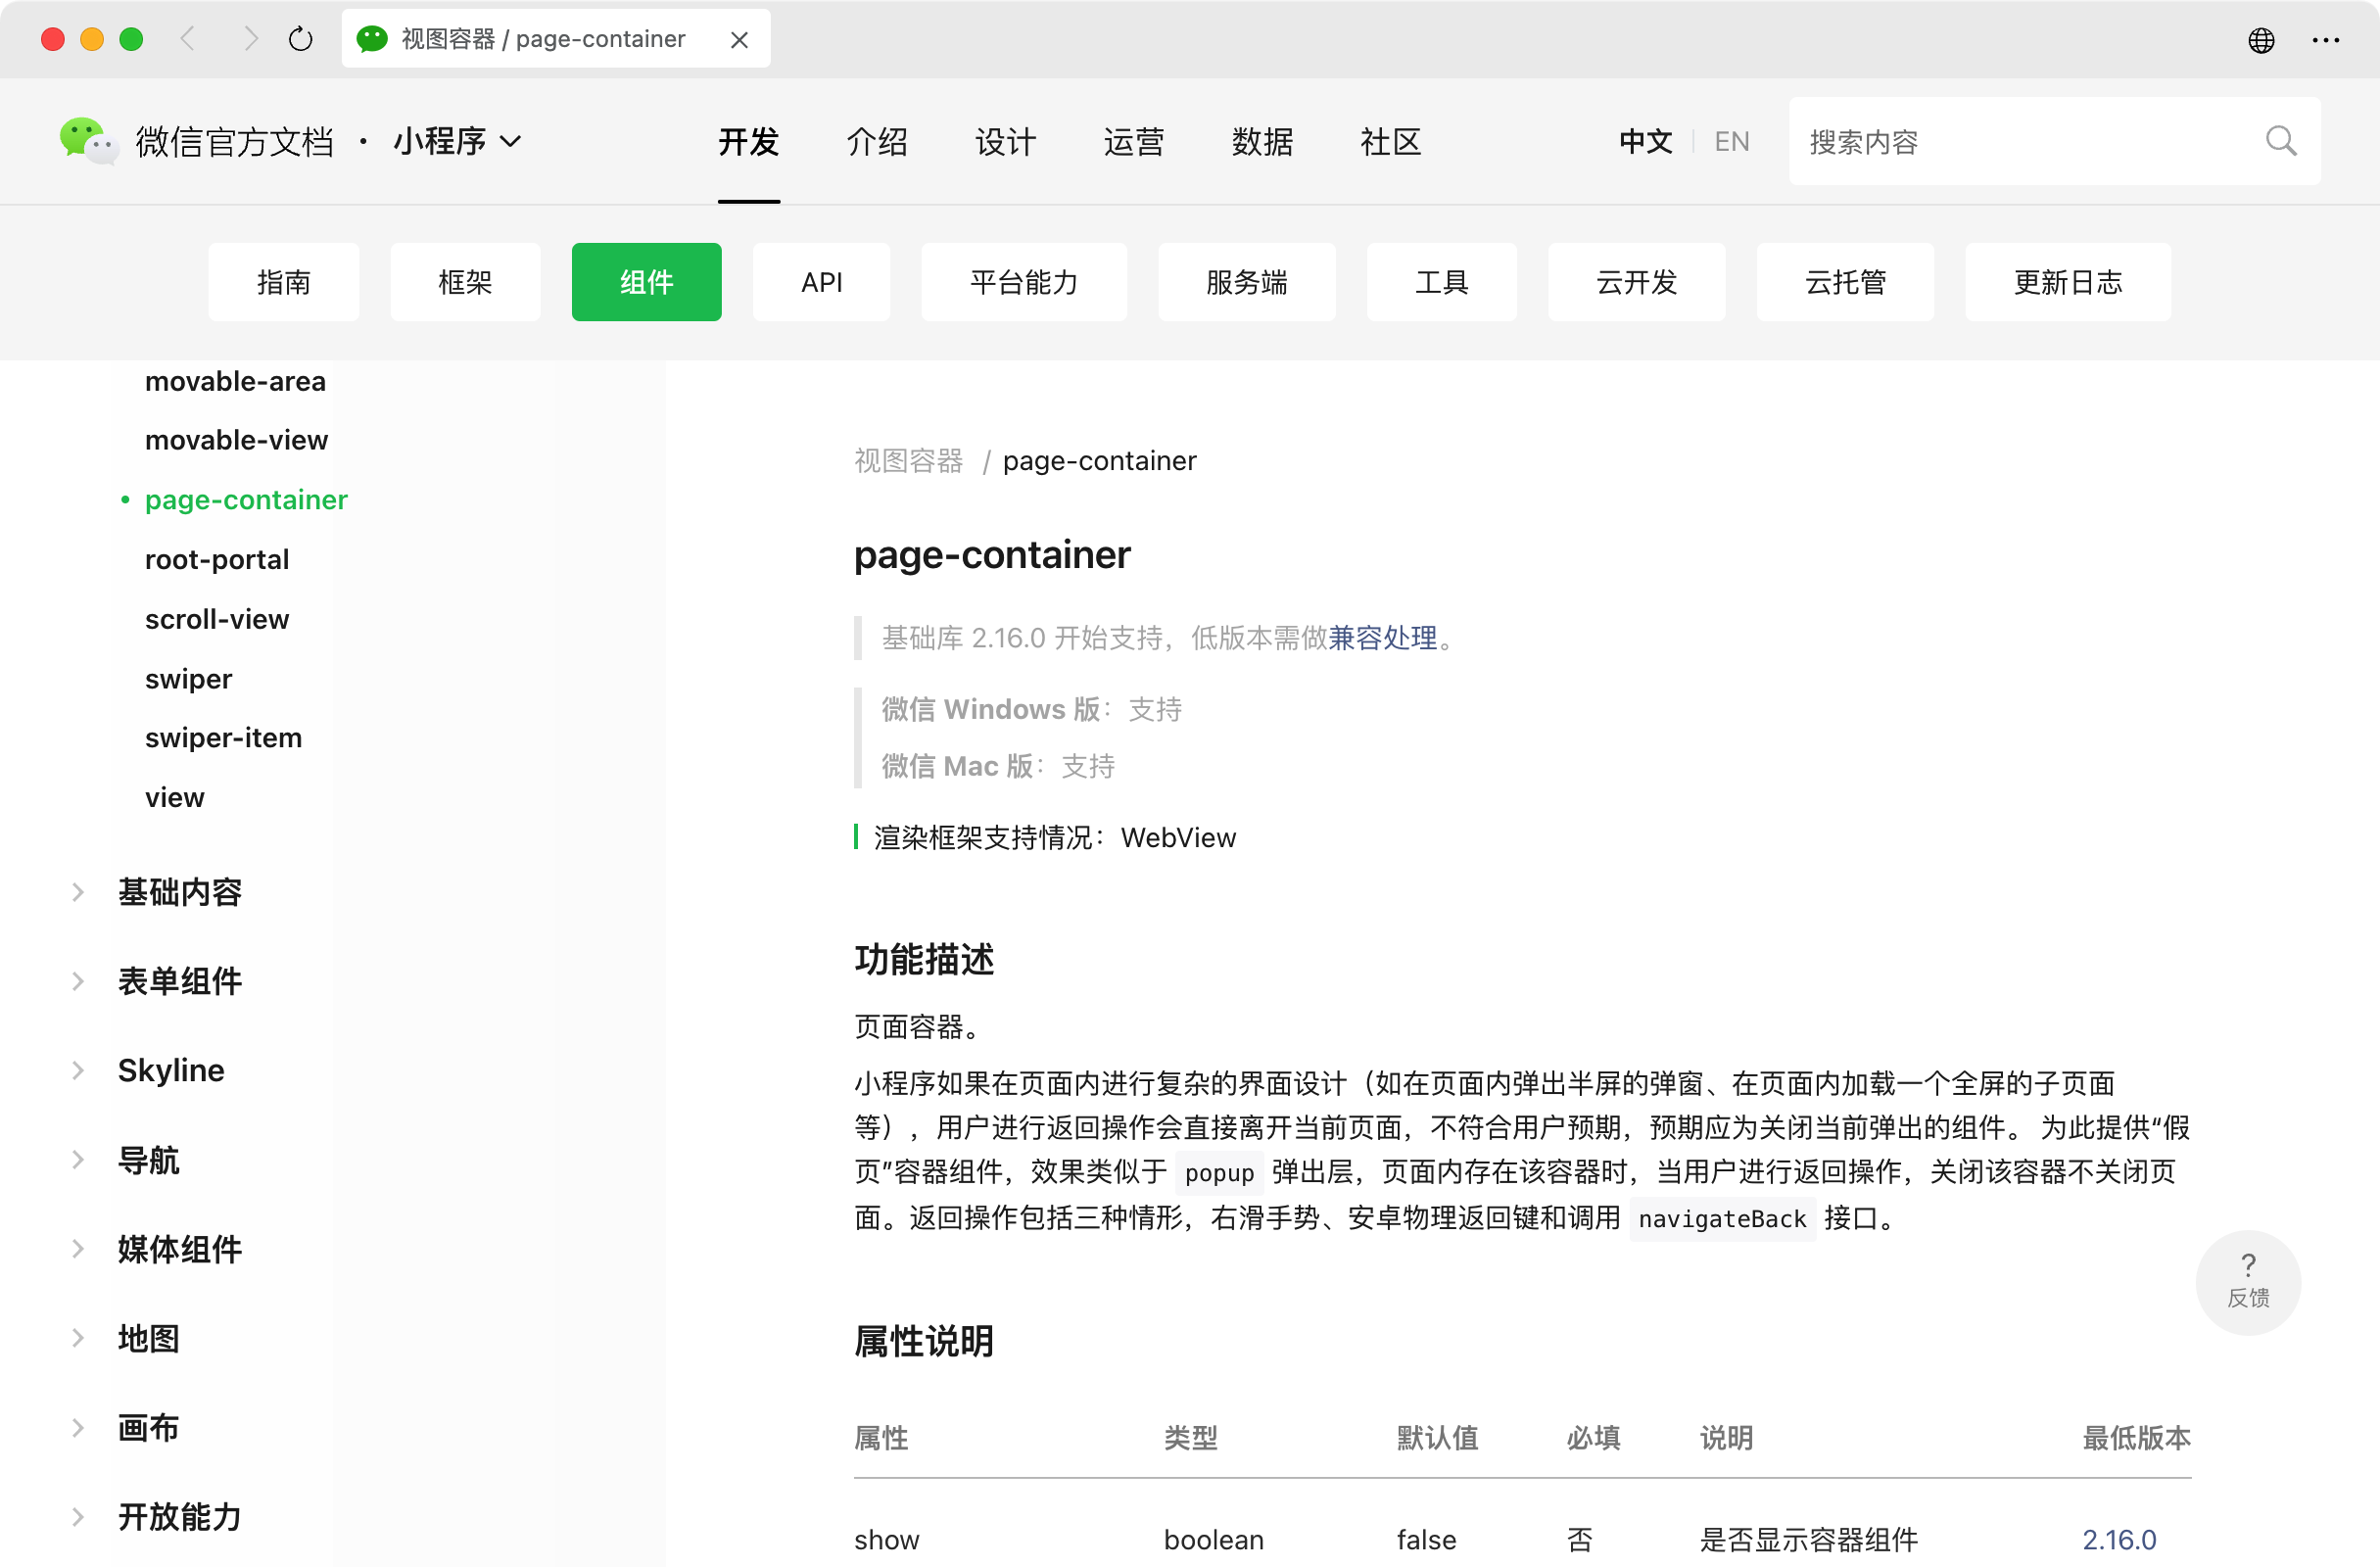
Task: Switch to the 社区 top tab
Action: [x=1390, y=141]
